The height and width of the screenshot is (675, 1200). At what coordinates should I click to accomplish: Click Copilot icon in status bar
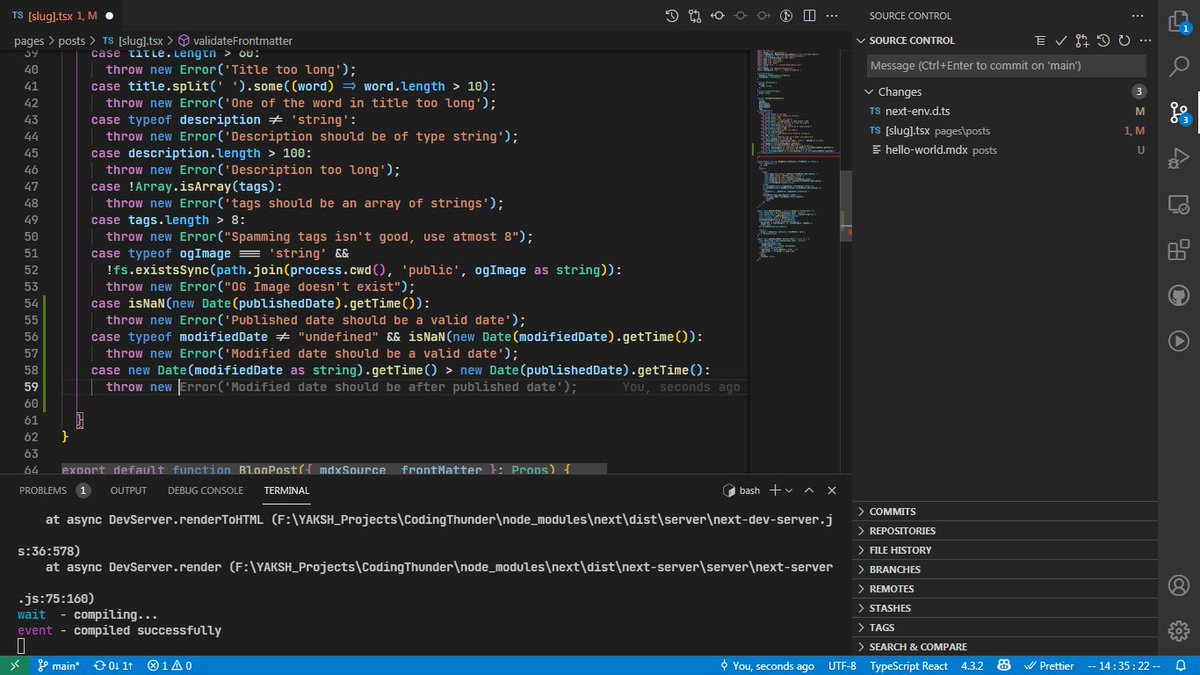[x=1002, y=665]
